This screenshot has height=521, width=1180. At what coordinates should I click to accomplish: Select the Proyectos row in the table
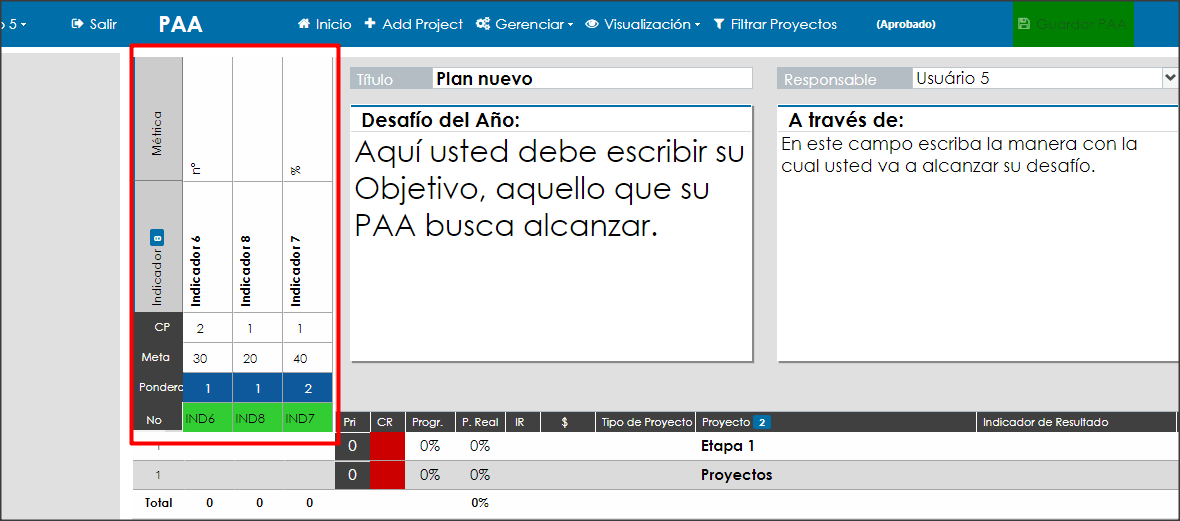[655, 475]
